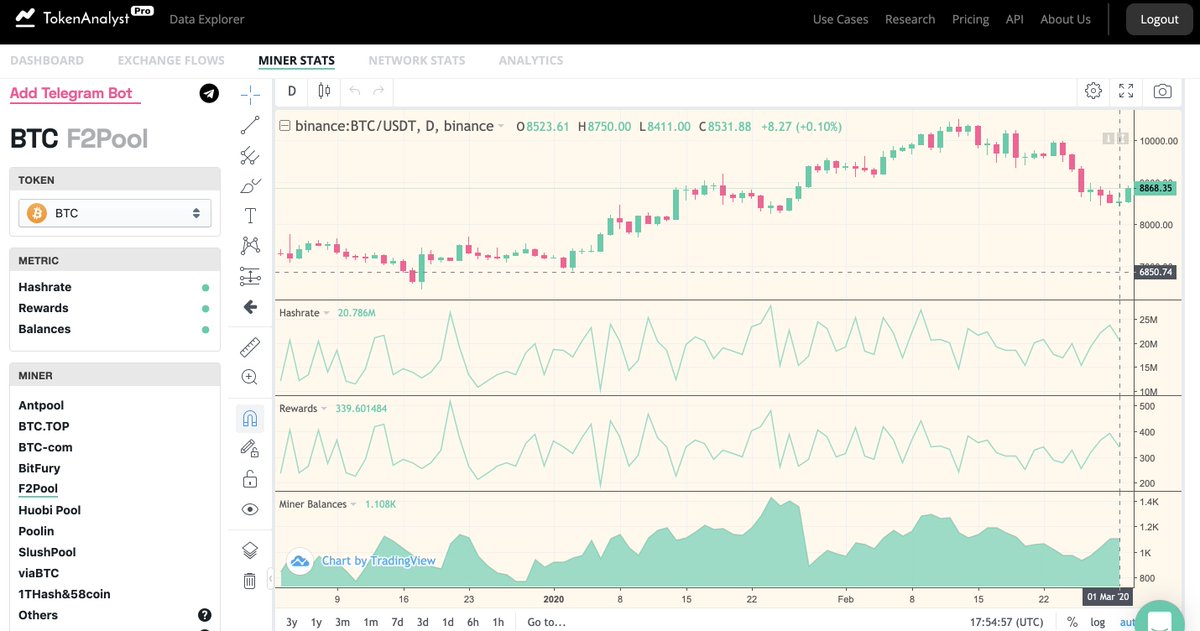Open chart settings gear icon
The height and width of the screenshot is (631, 1200).
coord(1093,91)
